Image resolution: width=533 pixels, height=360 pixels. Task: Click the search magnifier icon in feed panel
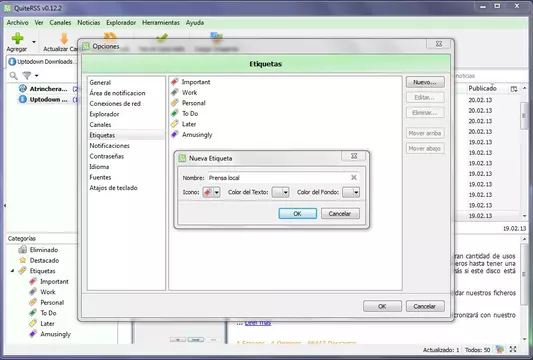pos(14,75)
